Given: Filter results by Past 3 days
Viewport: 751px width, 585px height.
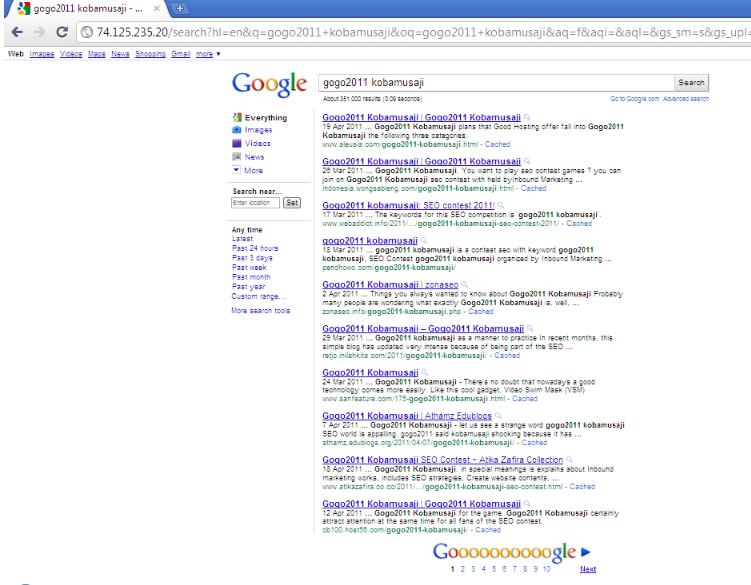Looking at the screenshot, I should pos(252,258).
